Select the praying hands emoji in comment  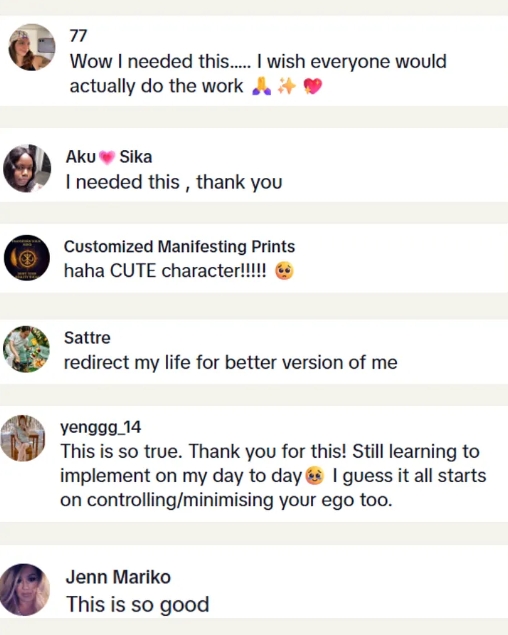(262, 86)
